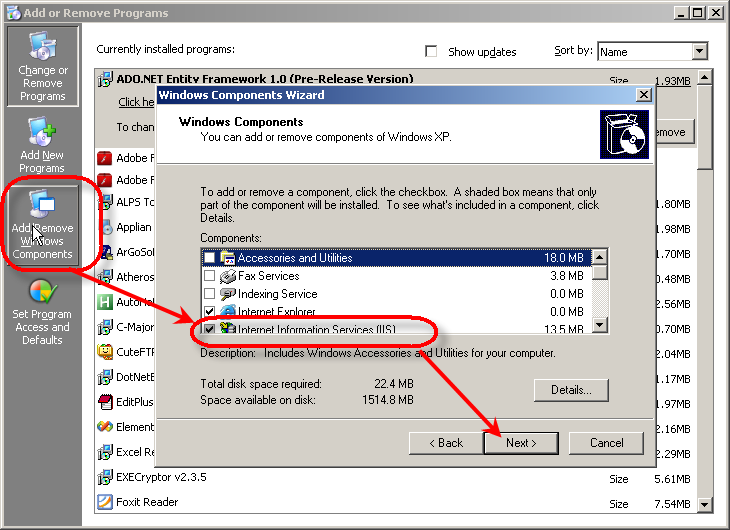730x530 pixels.
Task: Click the Accessories and Utilities component icon
Action: click(x=228, y=258)
